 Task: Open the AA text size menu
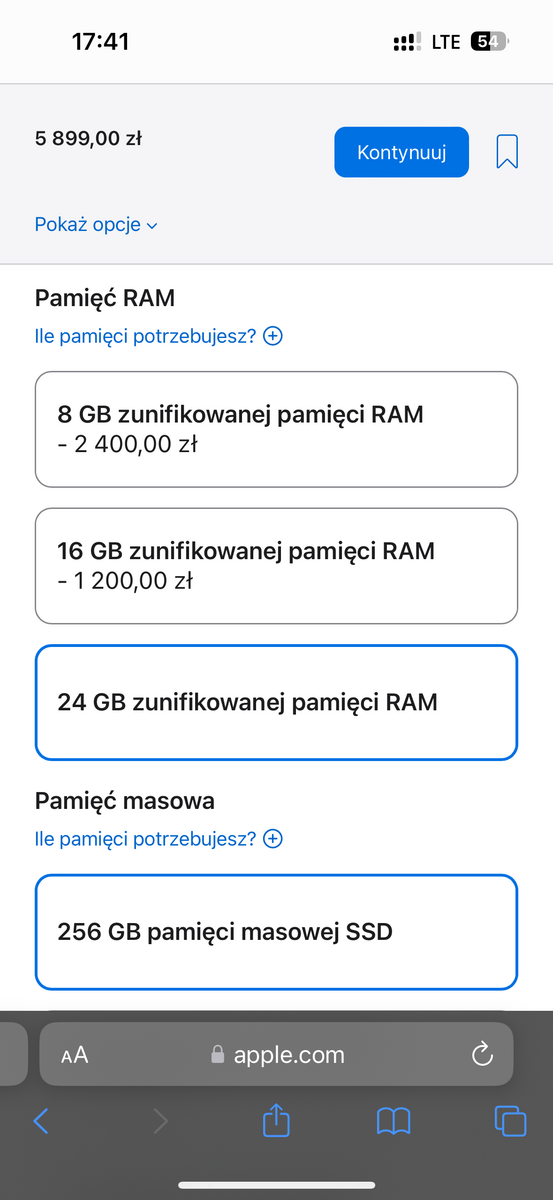point(74,1055)
